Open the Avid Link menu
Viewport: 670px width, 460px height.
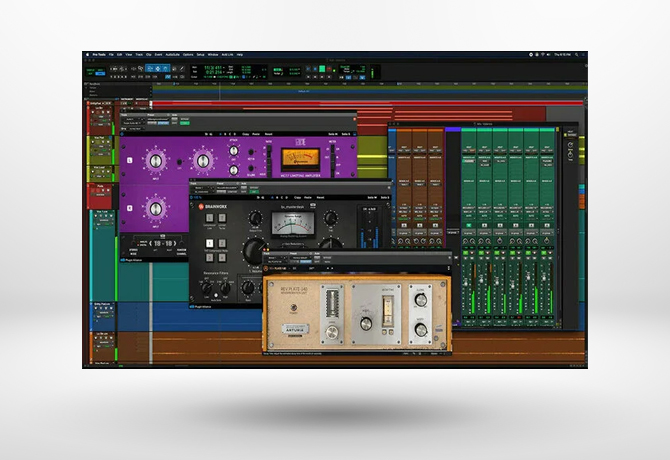227,55
